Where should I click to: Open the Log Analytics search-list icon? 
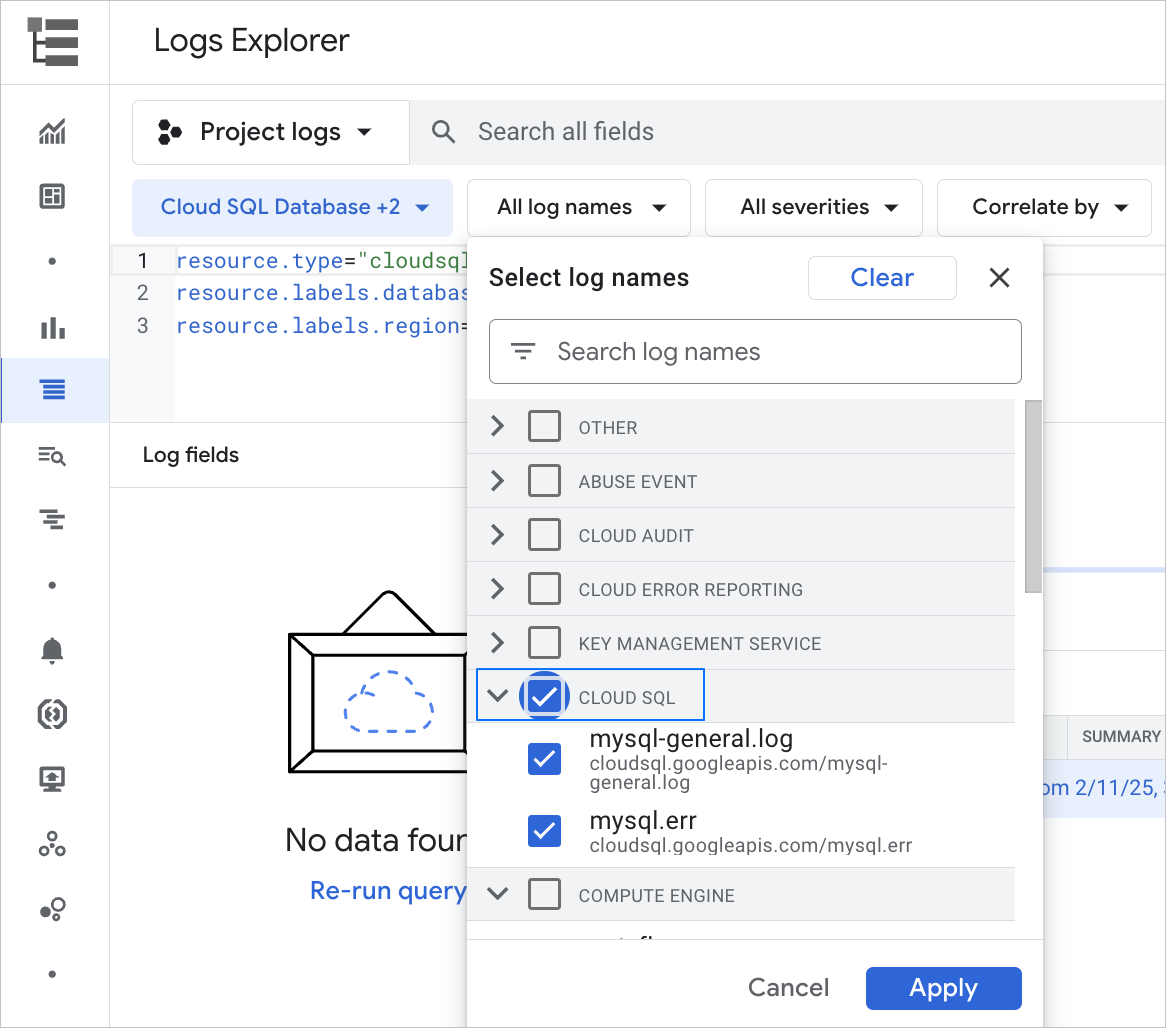pyautogui.click(x=52, y=456)
